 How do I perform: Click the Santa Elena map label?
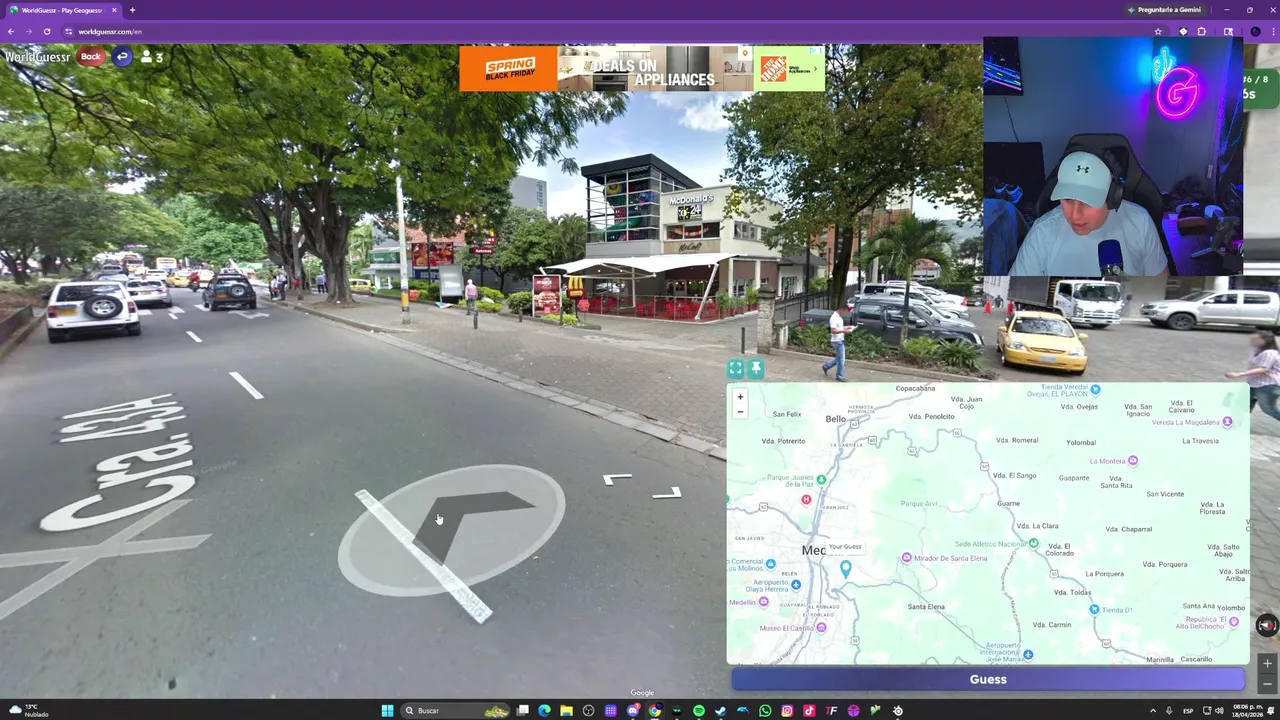(x=926, y=607)
